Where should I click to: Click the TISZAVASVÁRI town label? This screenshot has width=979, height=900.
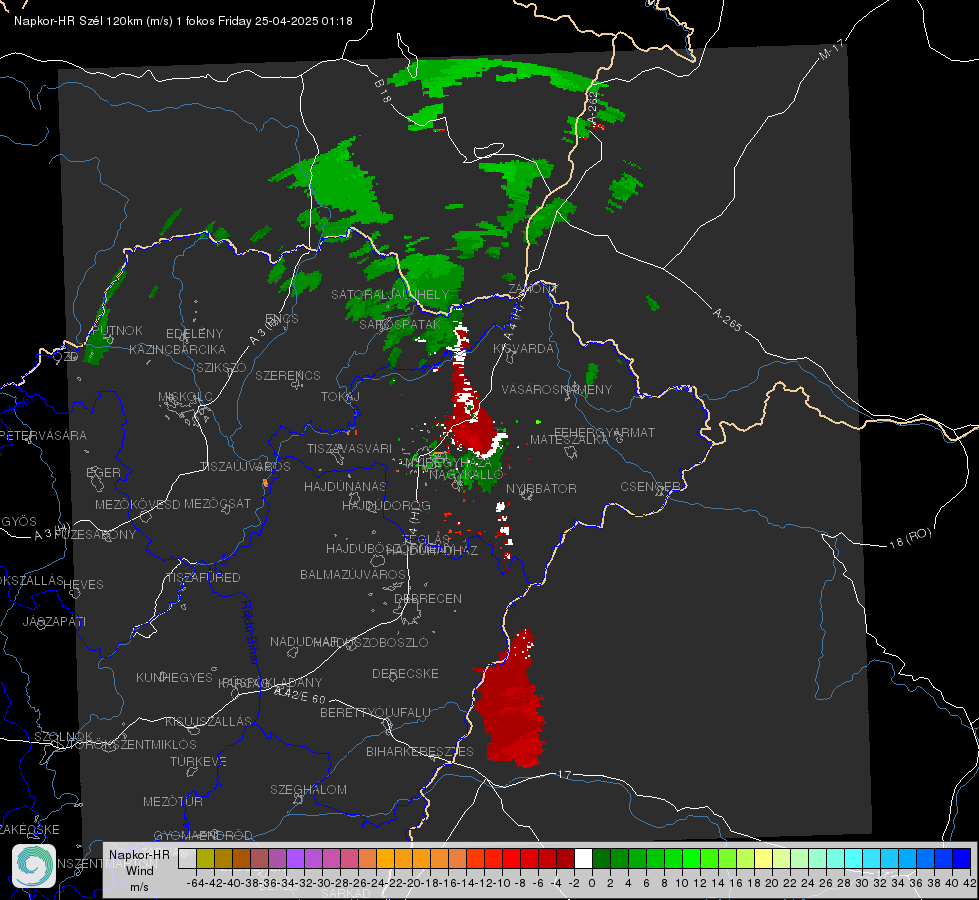[x=350, y=448]
